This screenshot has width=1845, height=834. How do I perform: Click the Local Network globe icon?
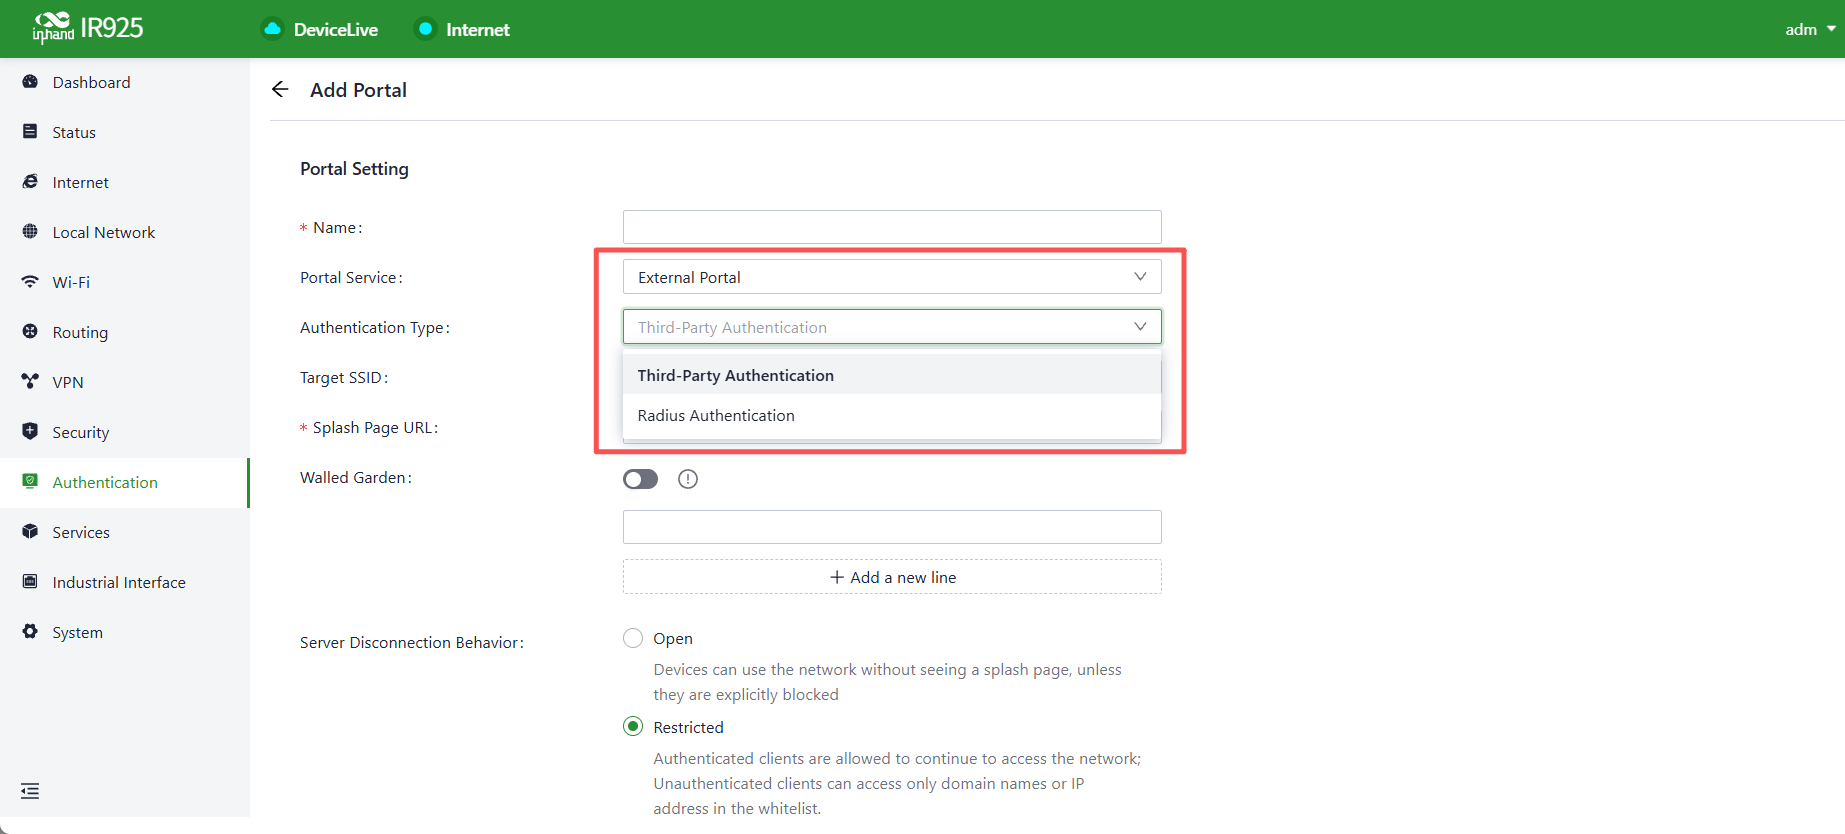(x=30, y=232)
